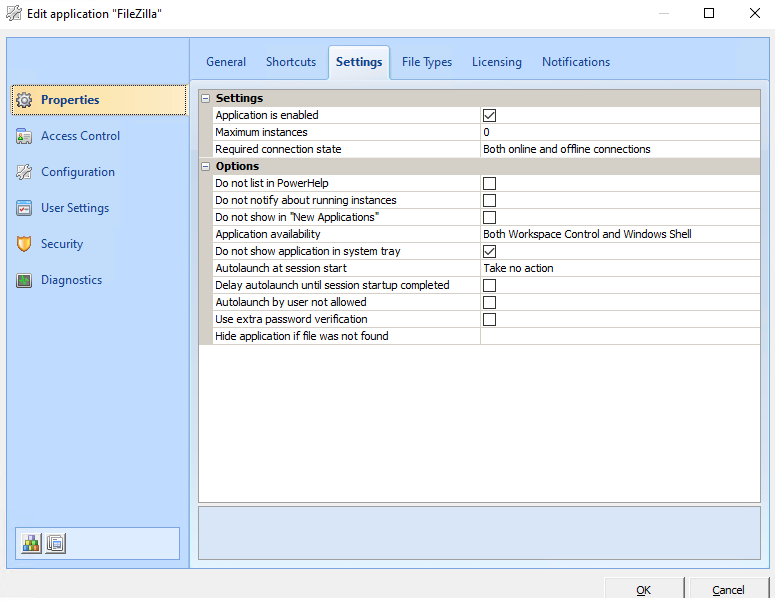Collapse the Settings group
The width and height of the screenshot is (775, 601).
[206, 98]
